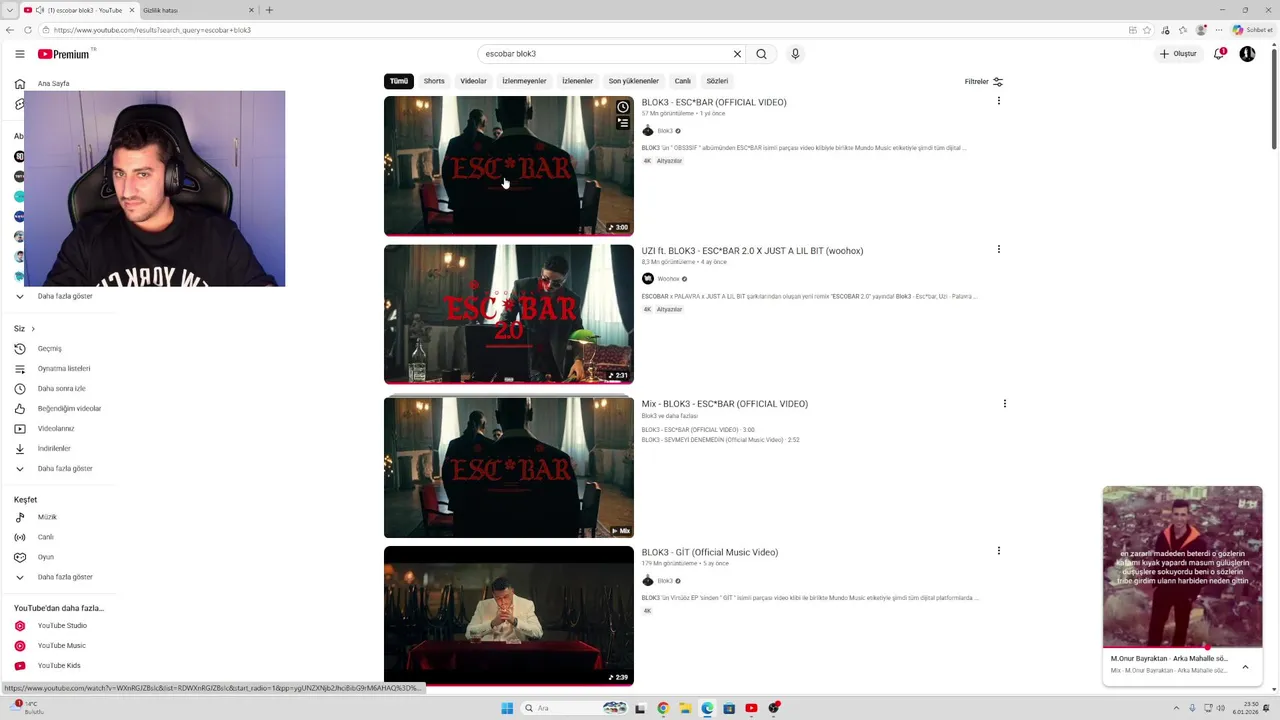Open YouTube Kids sidebar link
The height and width of the screenshot is (720, 1280).
[x=59, y=666]
